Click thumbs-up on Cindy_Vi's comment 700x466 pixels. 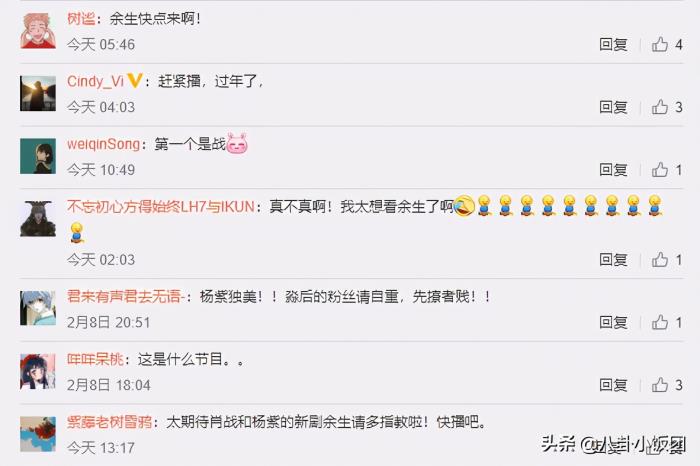pyautogui.click(x=660, y=107)
